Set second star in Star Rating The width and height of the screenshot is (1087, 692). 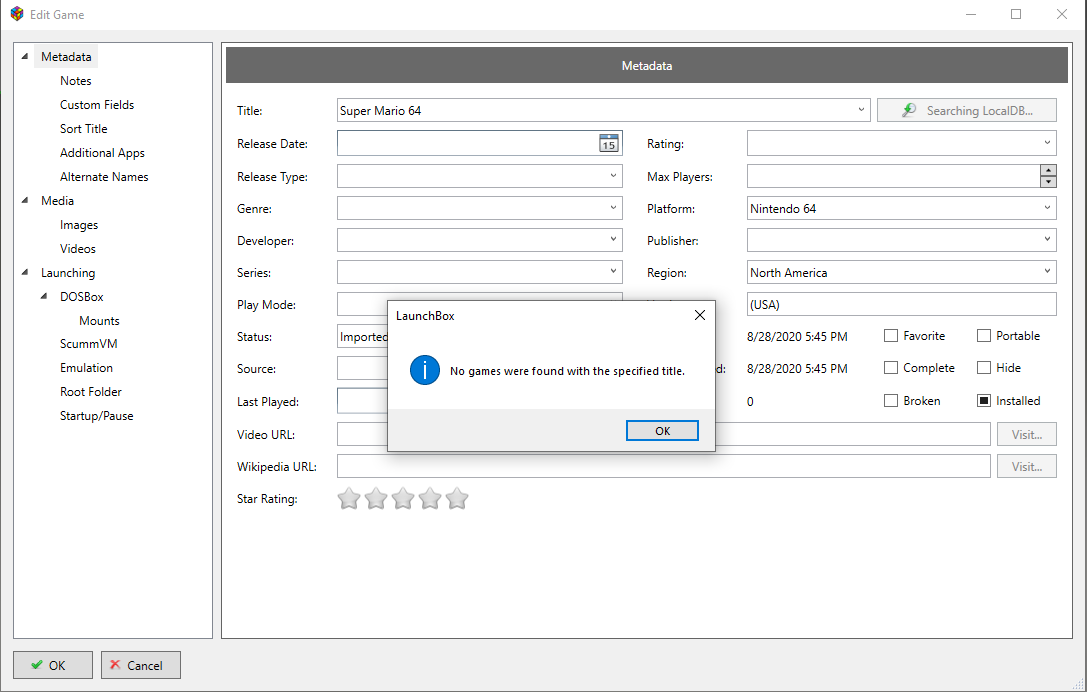(x=376, y=499)
